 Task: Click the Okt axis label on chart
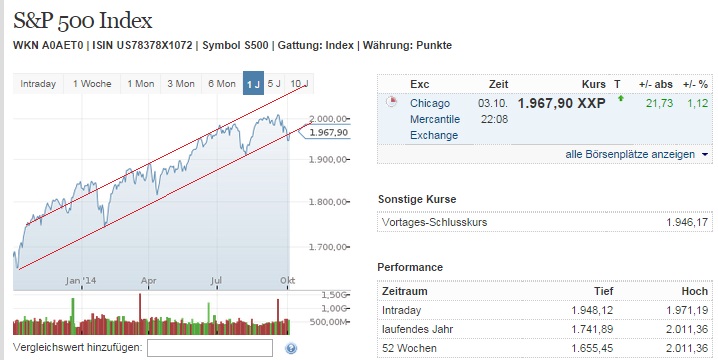point(288,280)
